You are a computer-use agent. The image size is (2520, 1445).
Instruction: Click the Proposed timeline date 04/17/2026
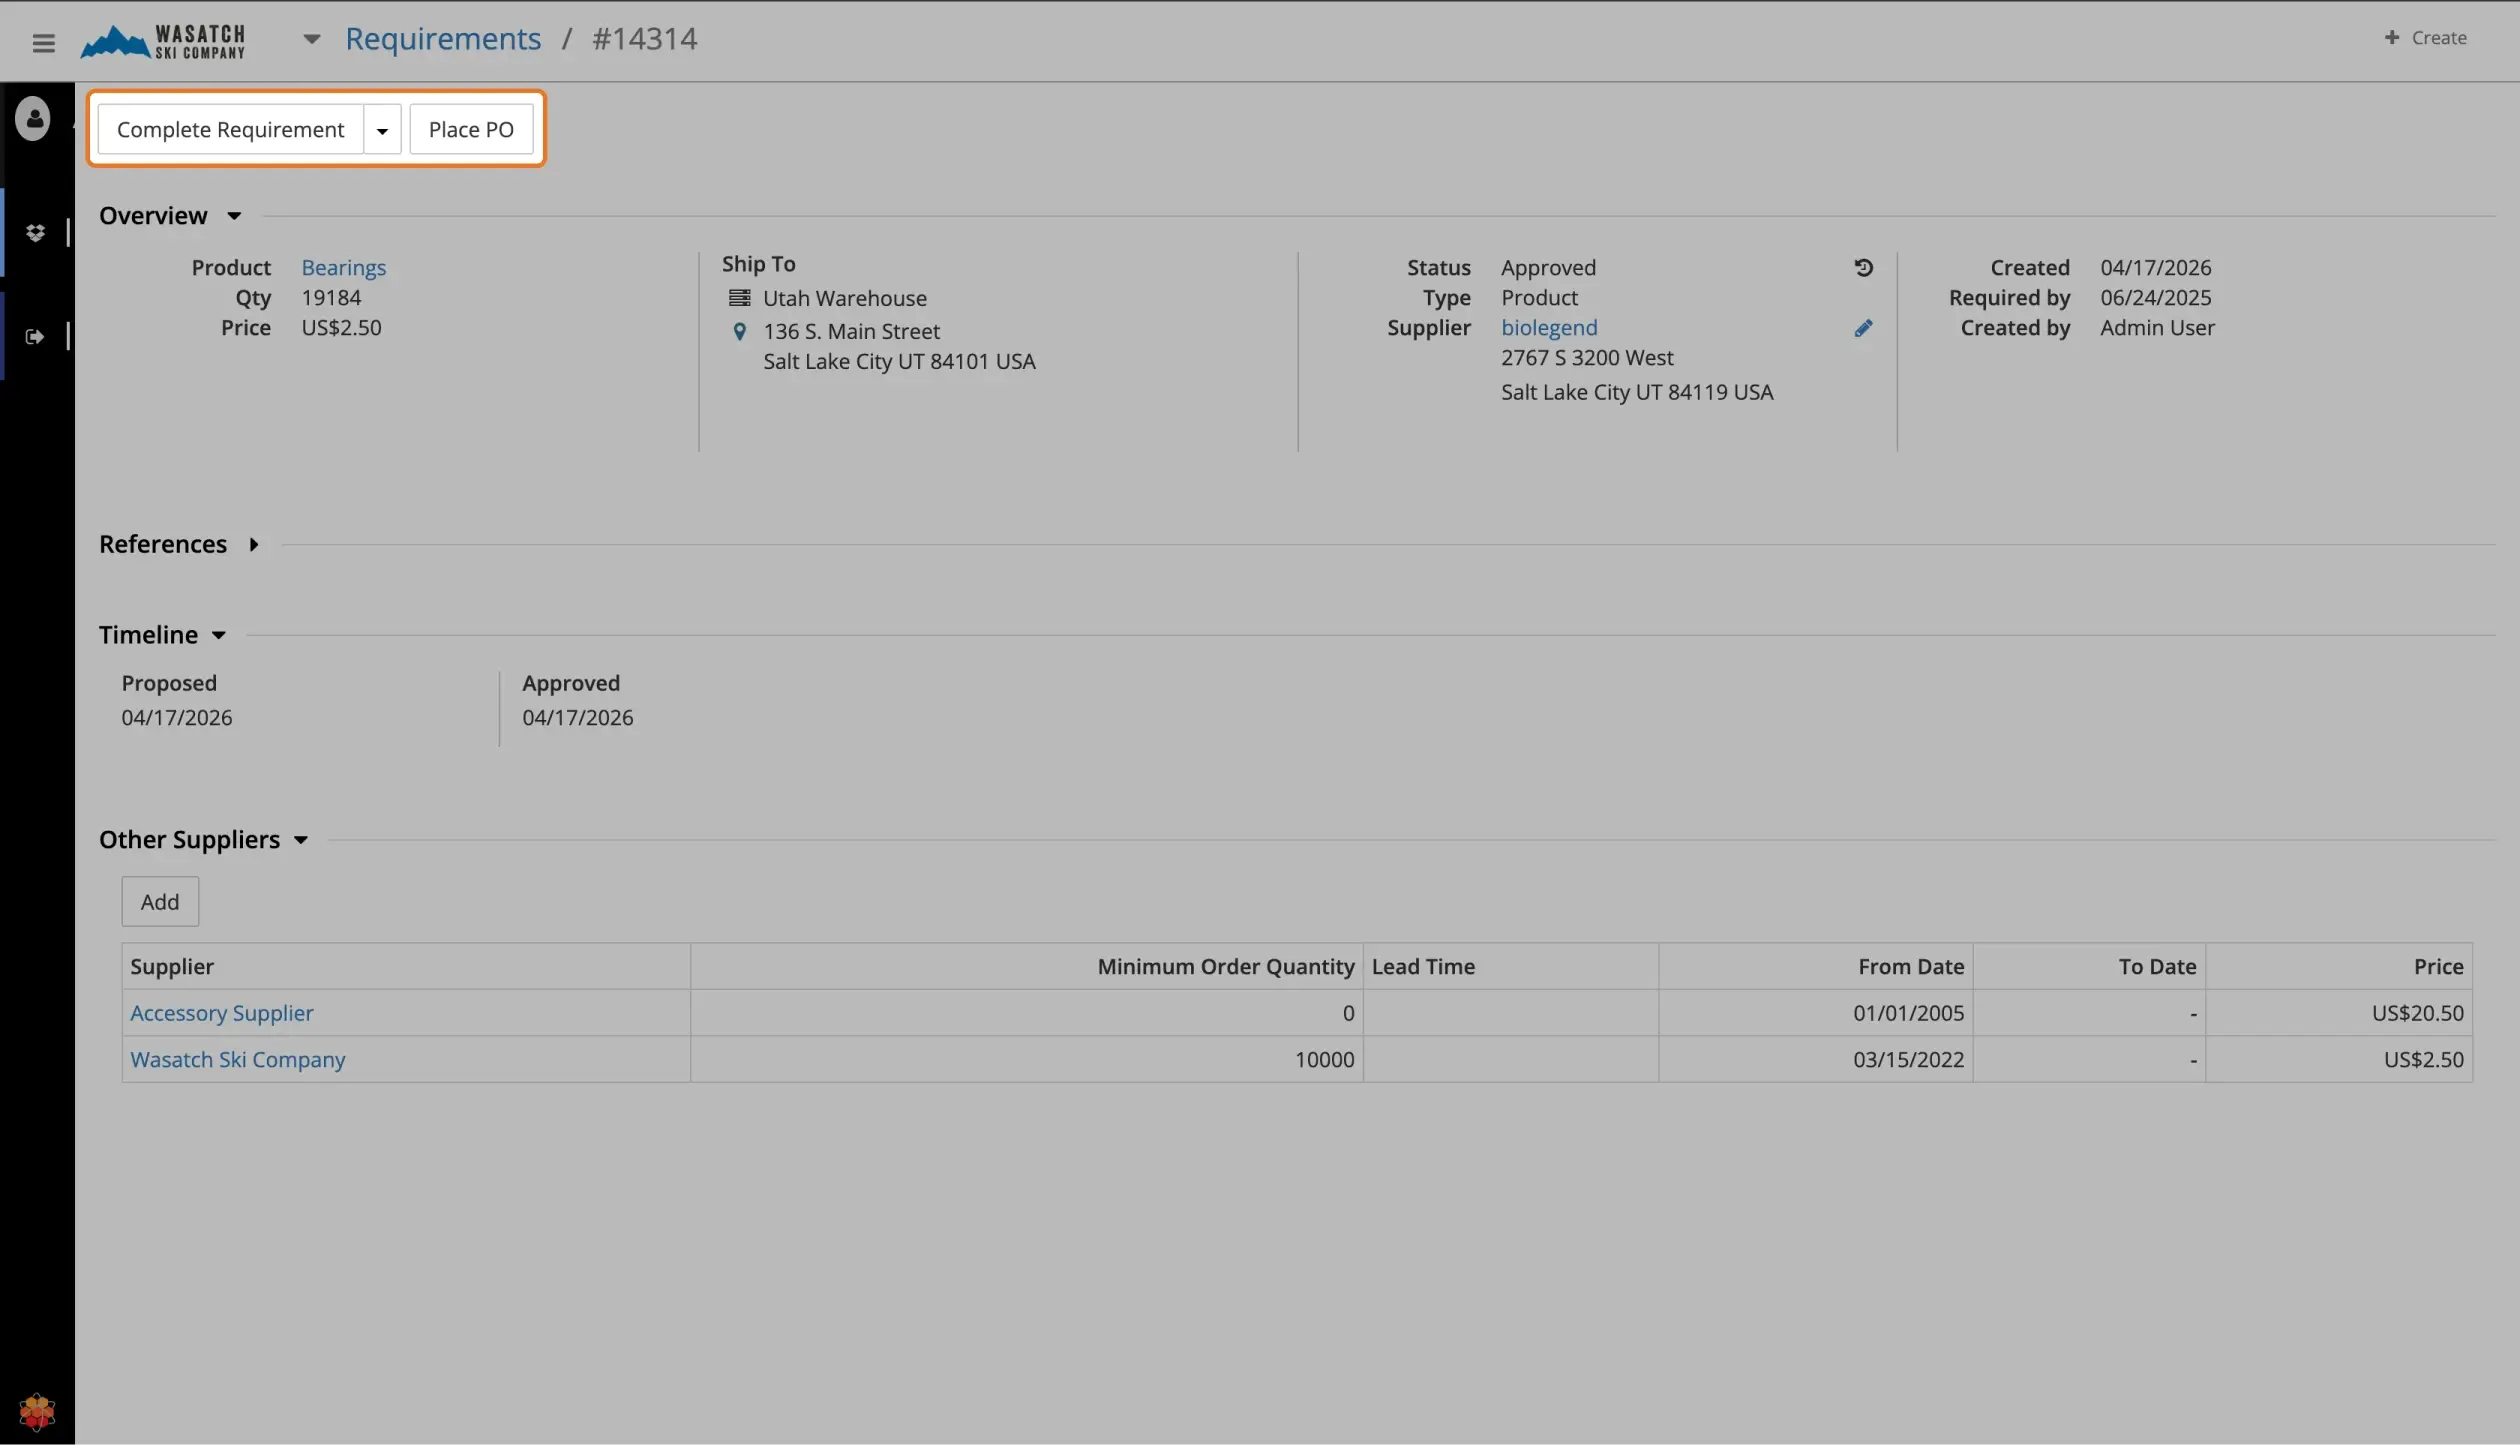tap(177, 717)
